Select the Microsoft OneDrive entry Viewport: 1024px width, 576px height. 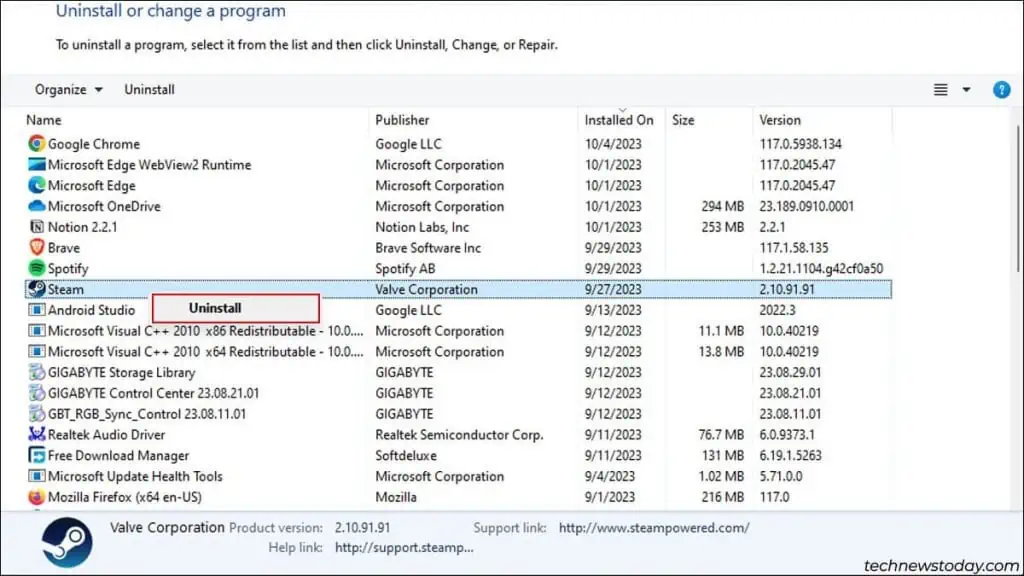point(104,206)
